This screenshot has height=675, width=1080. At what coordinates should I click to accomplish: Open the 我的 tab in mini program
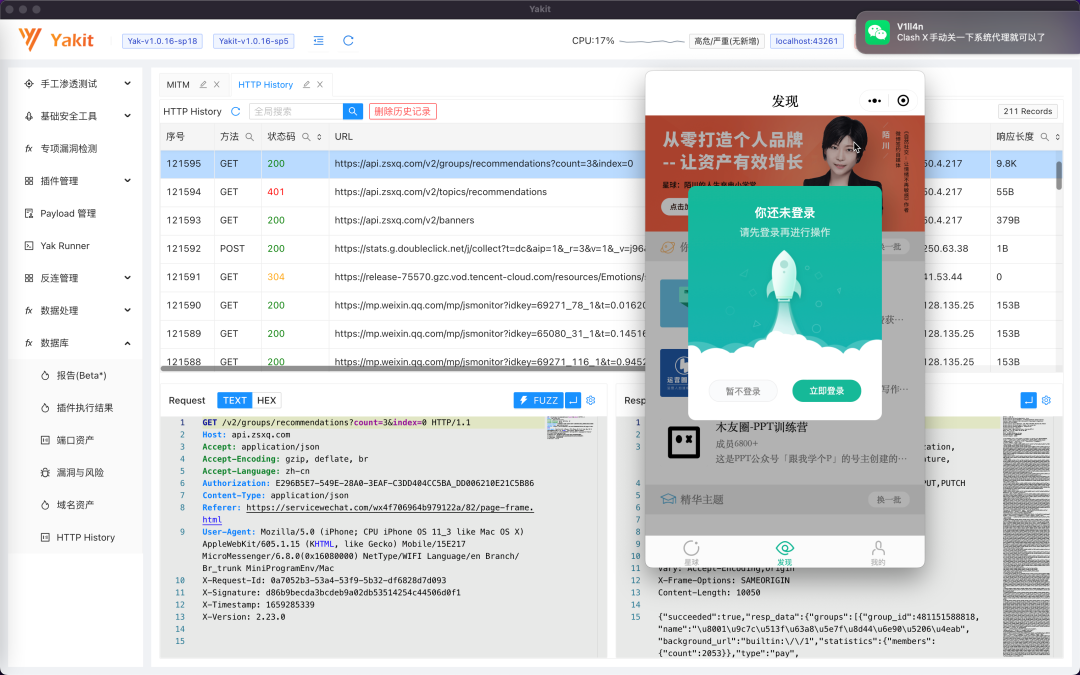click(877, 552)
